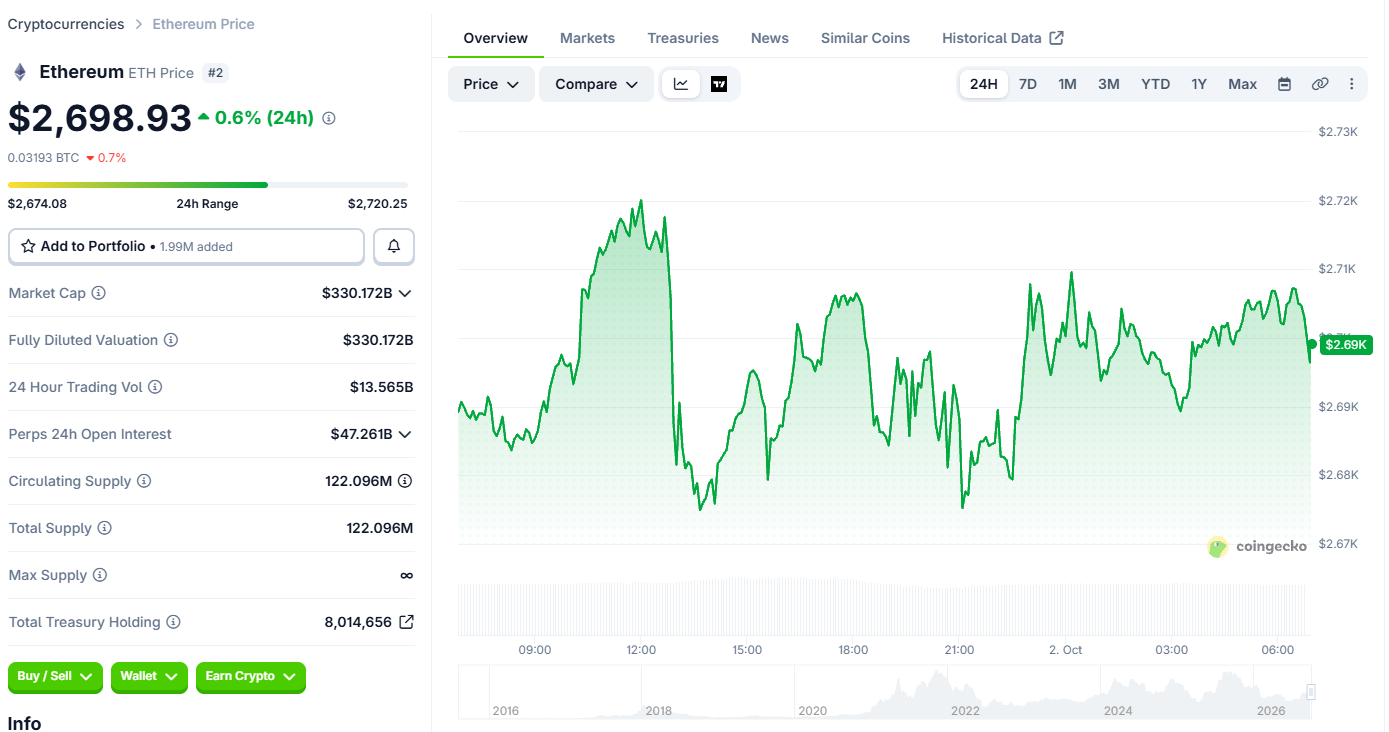This screenshot has width=1389, height=732.
Task: Open the Price dropdown above the chart
Action: 491,84
